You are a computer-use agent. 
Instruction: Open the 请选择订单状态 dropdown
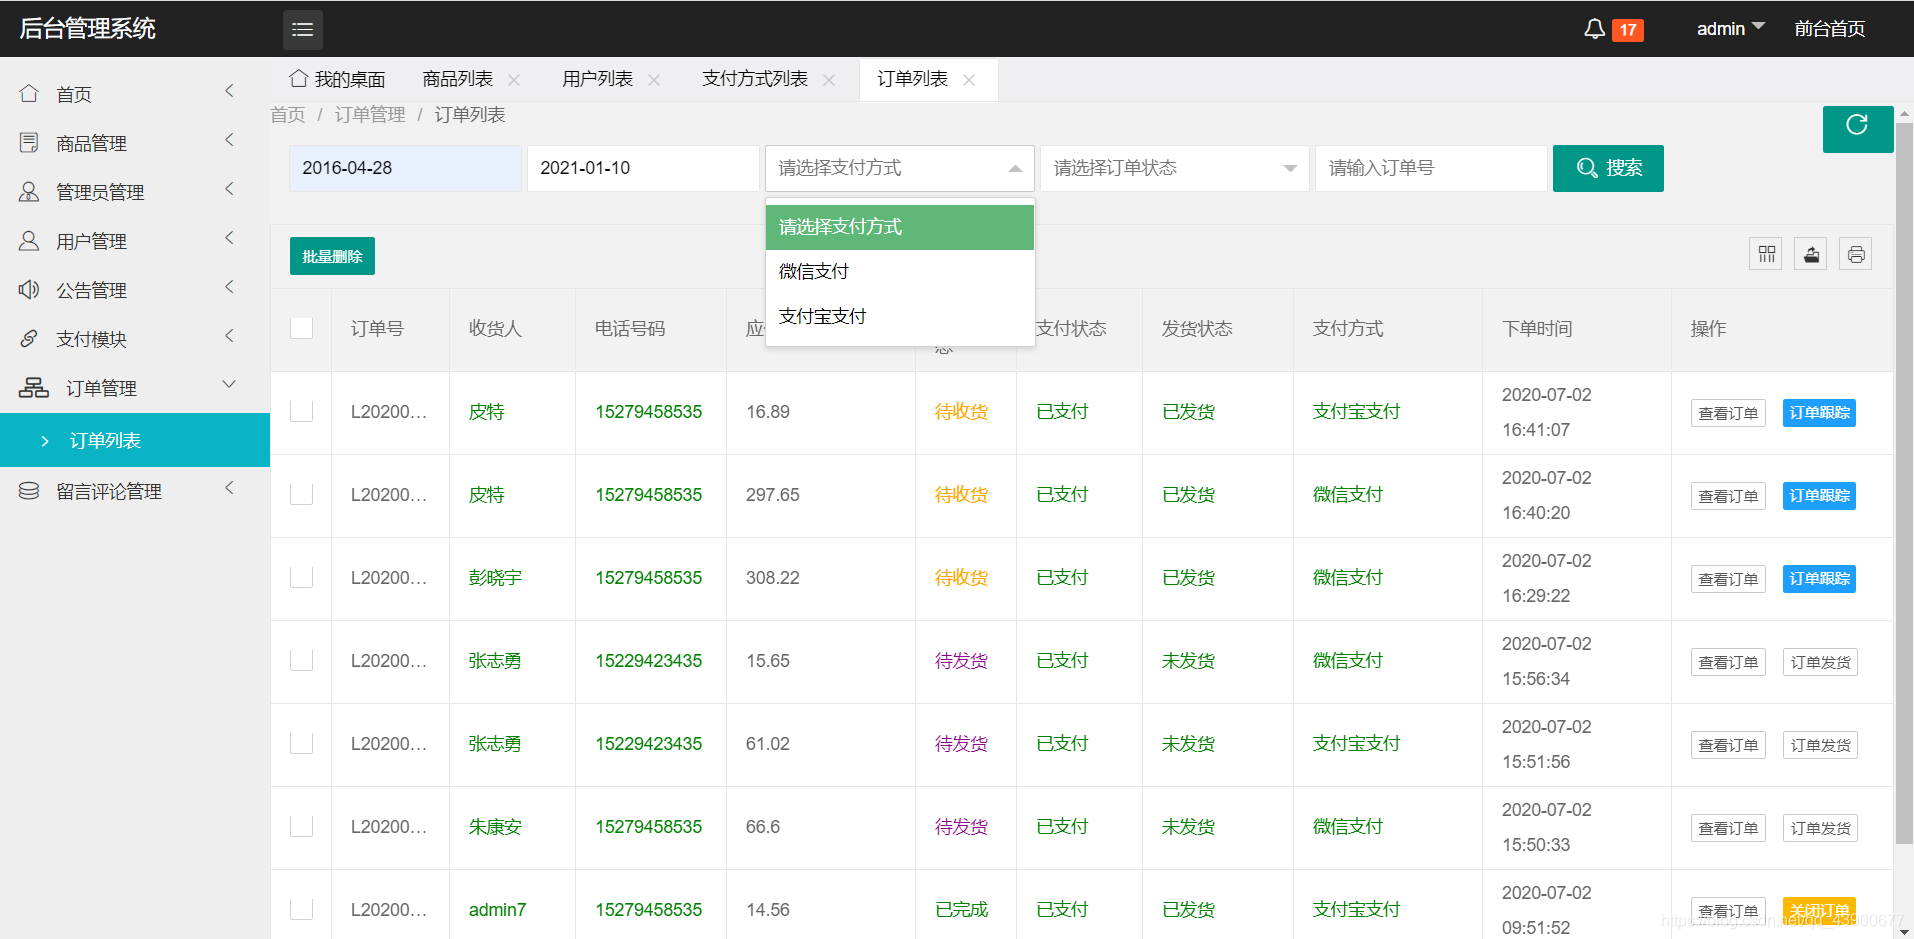click(x=1174, y=168)
